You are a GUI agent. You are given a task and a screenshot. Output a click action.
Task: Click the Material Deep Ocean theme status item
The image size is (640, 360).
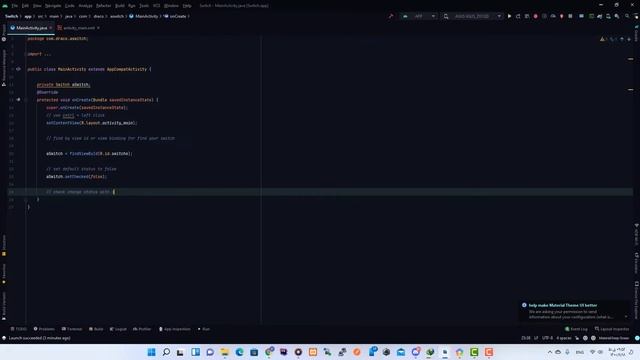tap(613, 338)
